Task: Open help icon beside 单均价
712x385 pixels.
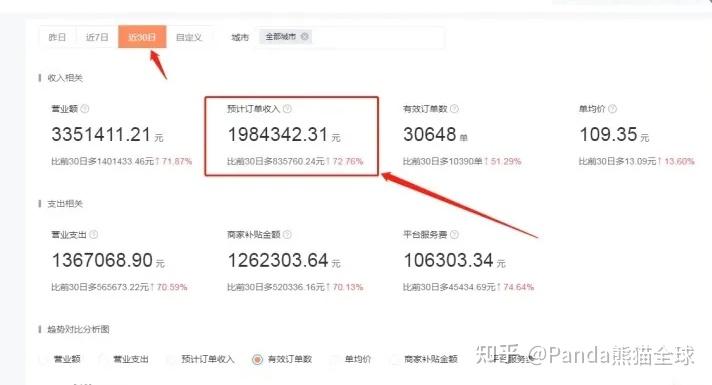Action: [612, 109]
